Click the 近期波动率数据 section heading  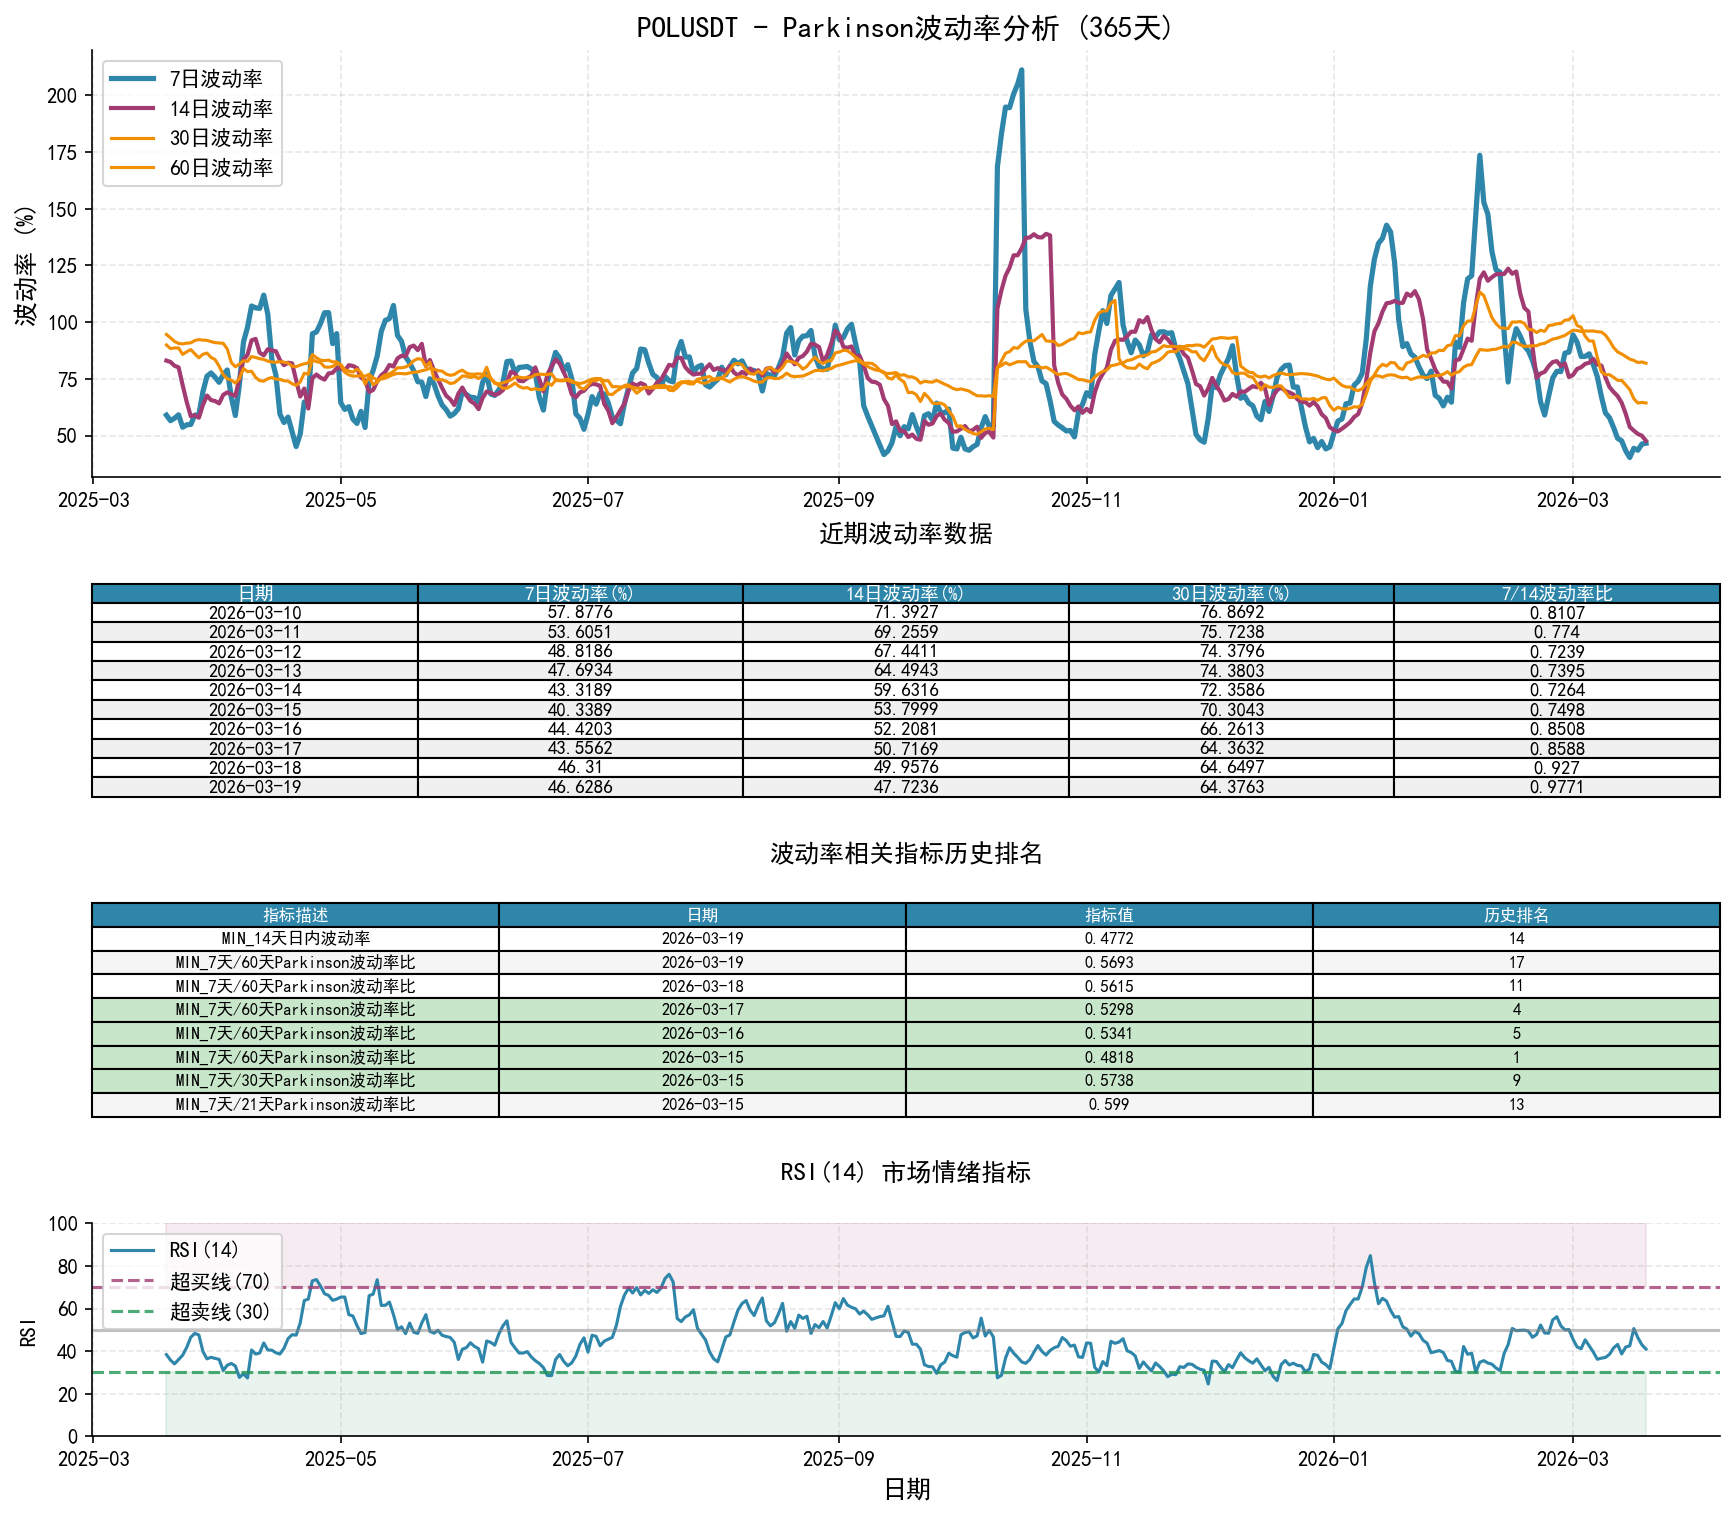(905, 534)
